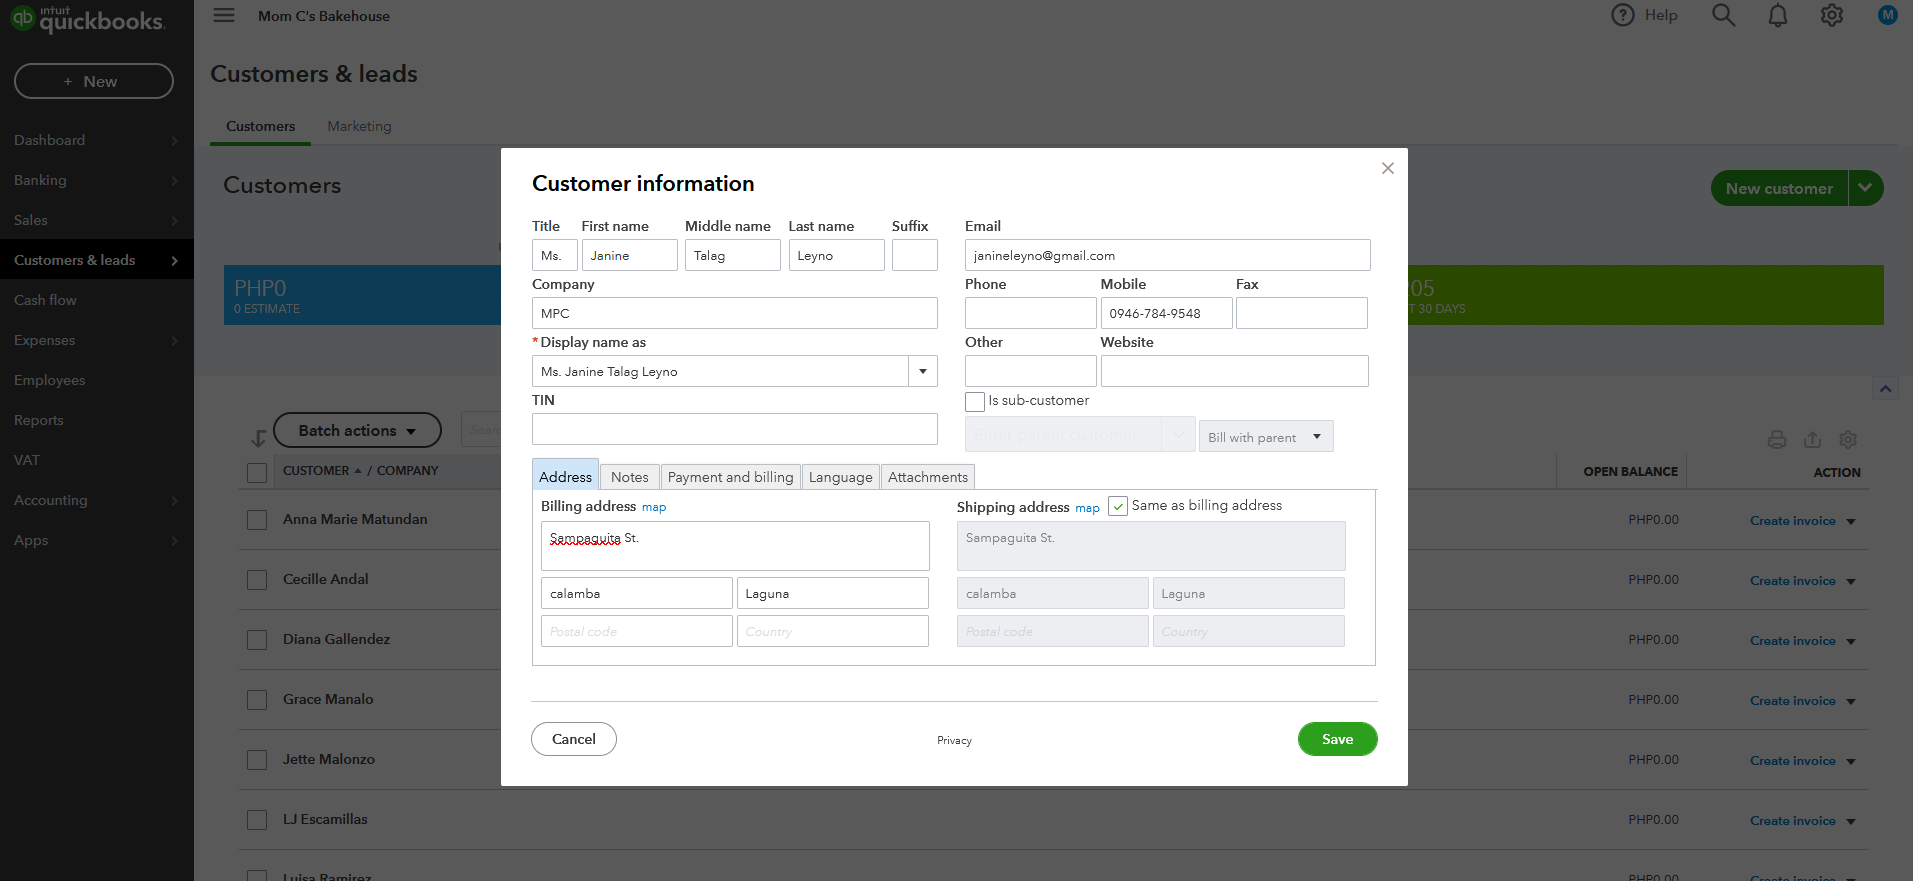The height and width of the screenshot is (881, 1913).
Task: Open the Notes tab
Action: pyautogui.click(x=629, y=477)
